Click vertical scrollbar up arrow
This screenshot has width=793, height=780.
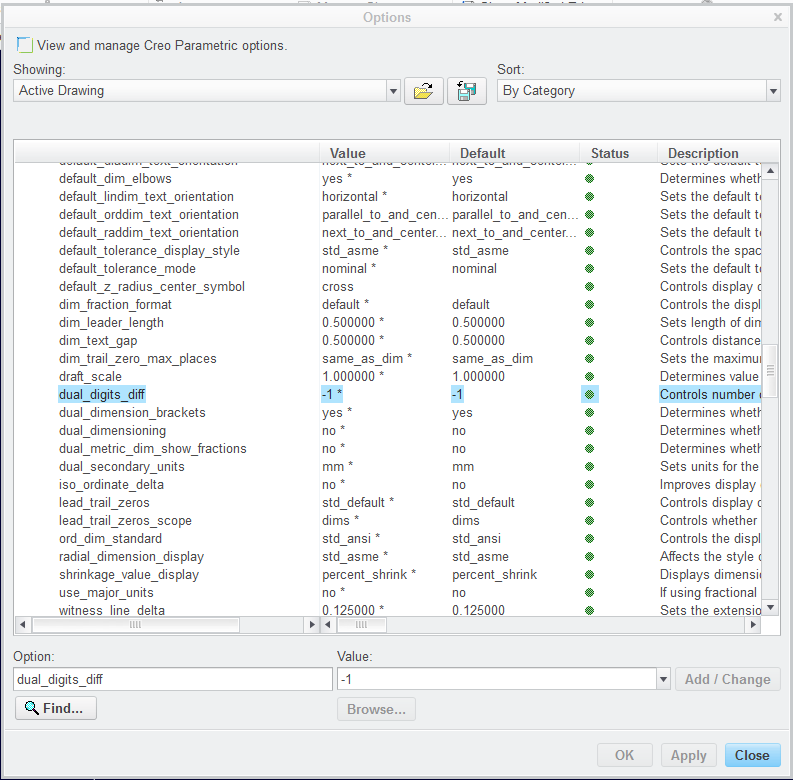pos(770,171)
